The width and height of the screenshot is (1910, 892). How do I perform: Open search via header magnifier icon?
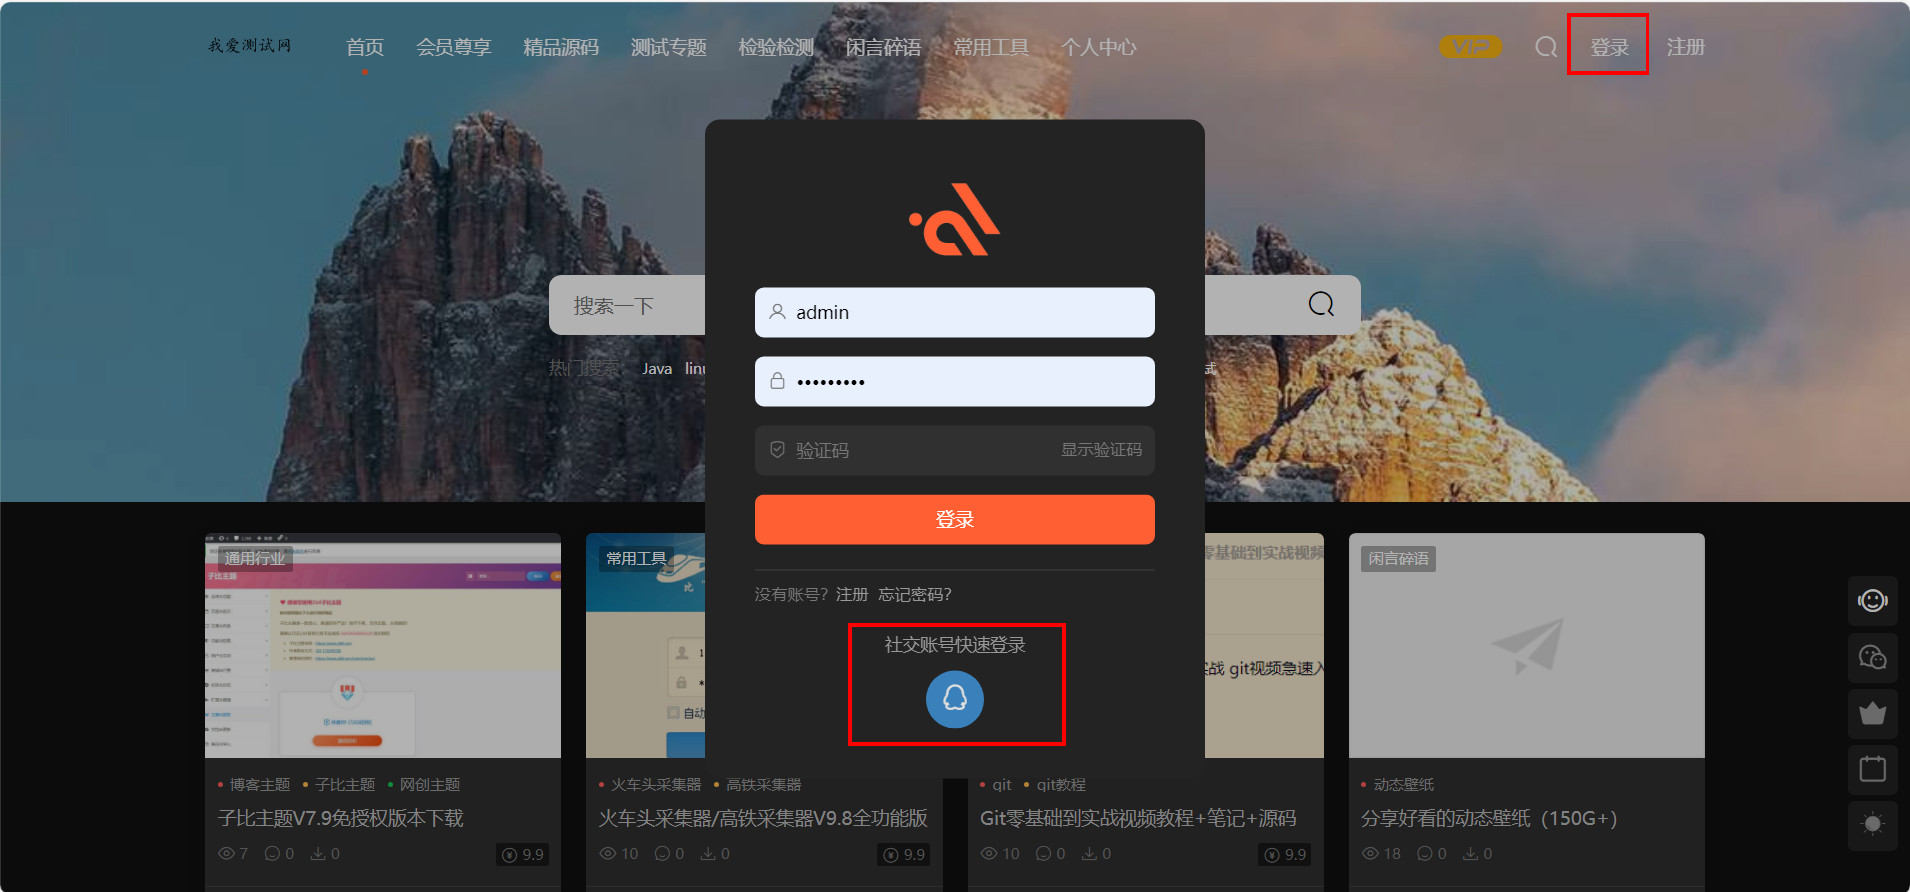tap(1546, 47)
